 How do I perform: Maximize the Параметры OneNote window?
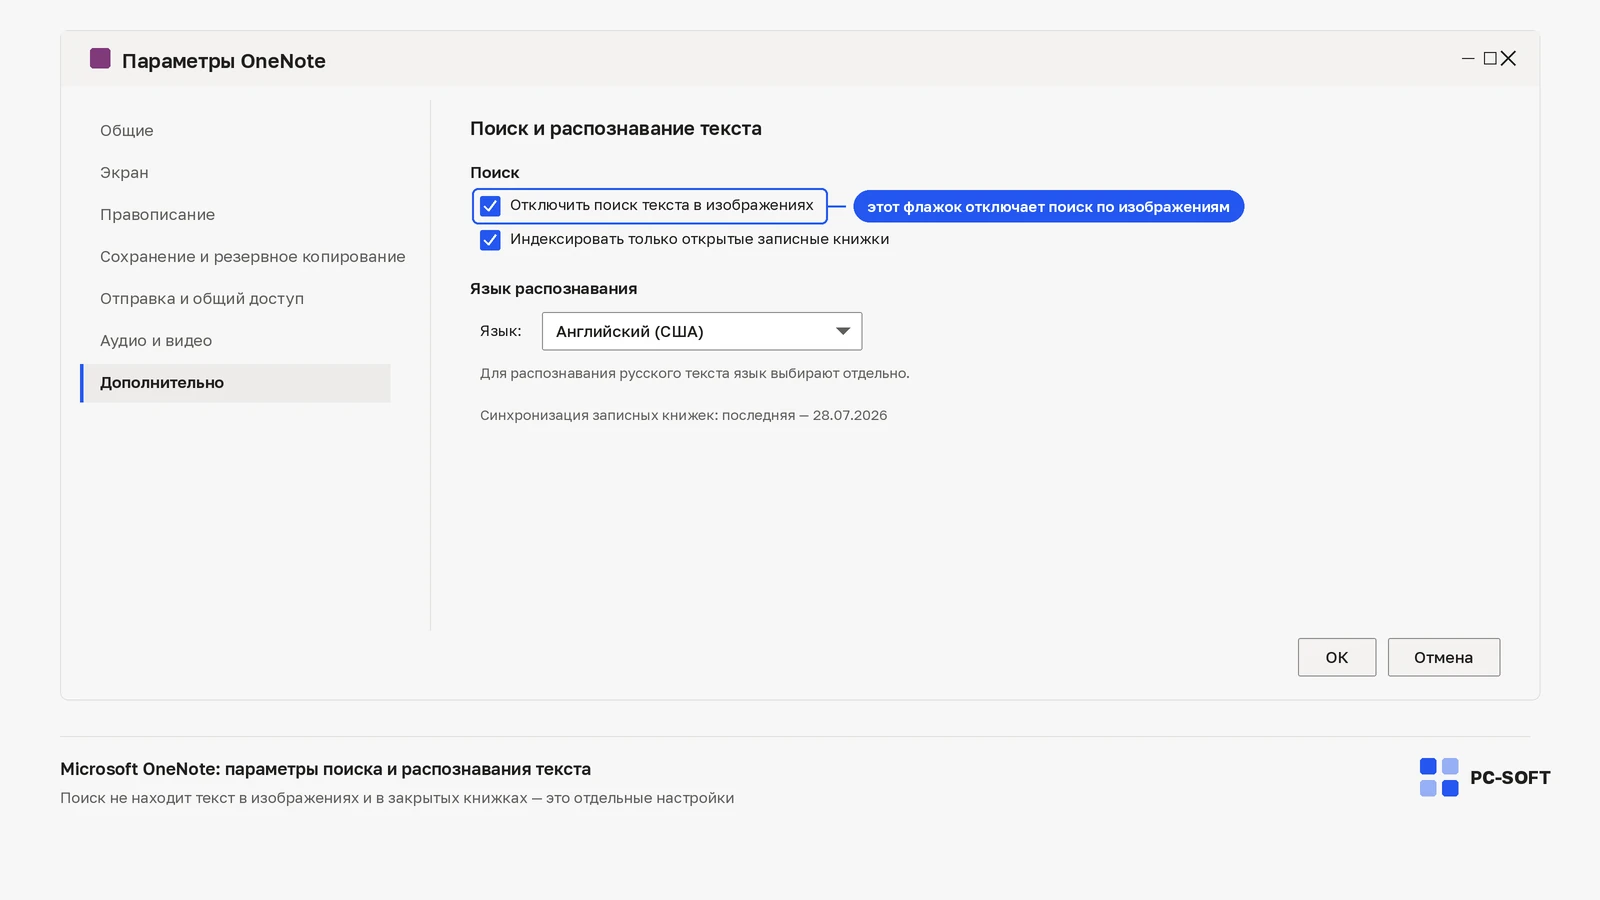(1490, 59)
